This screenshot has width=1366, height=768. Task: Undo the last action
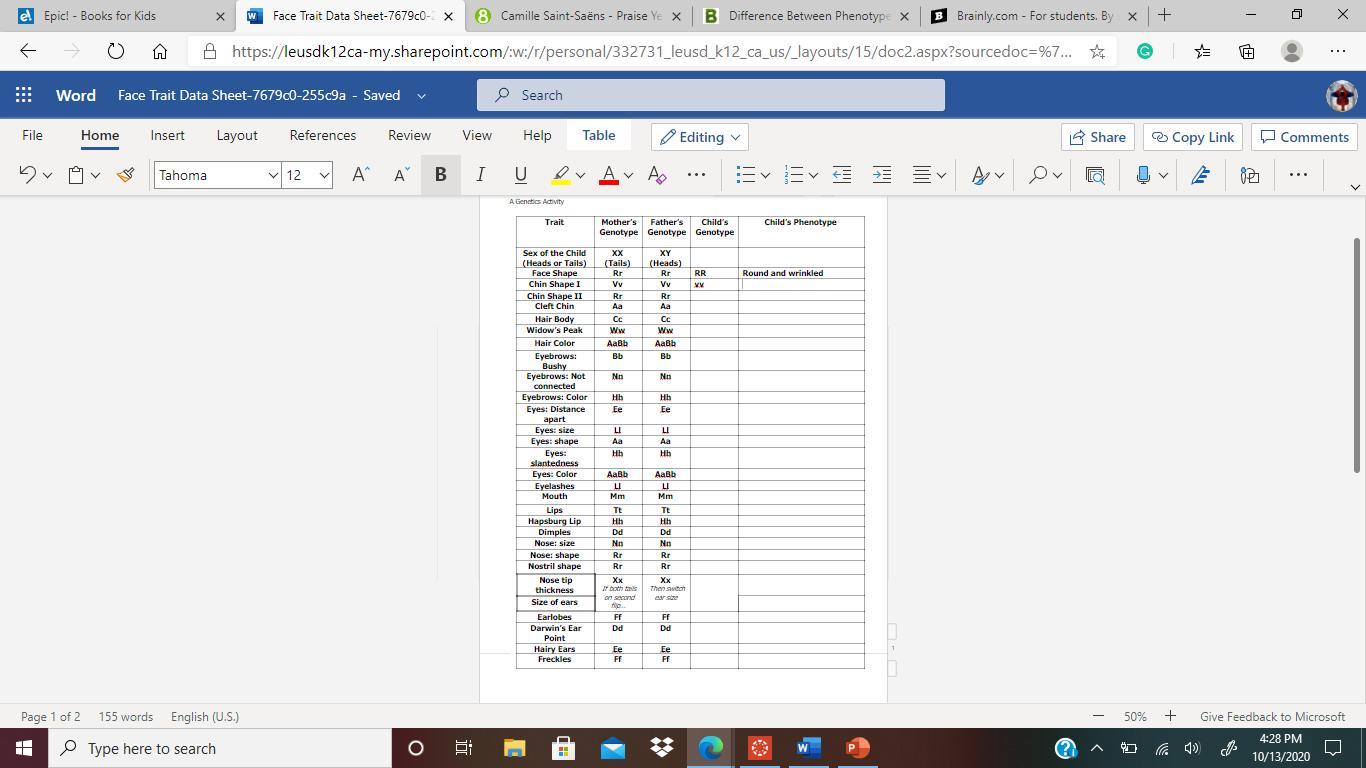(27, 174)
